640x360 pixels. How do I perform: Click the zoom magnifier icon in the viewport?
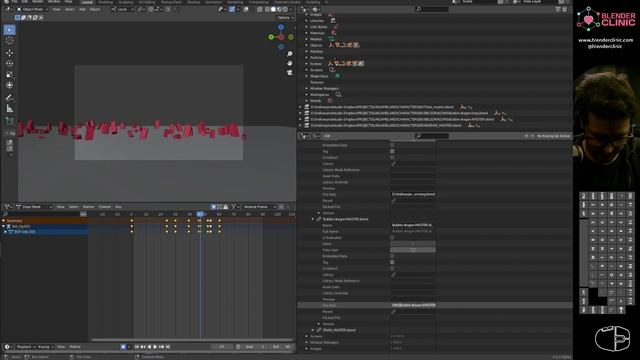coord(290,54)
